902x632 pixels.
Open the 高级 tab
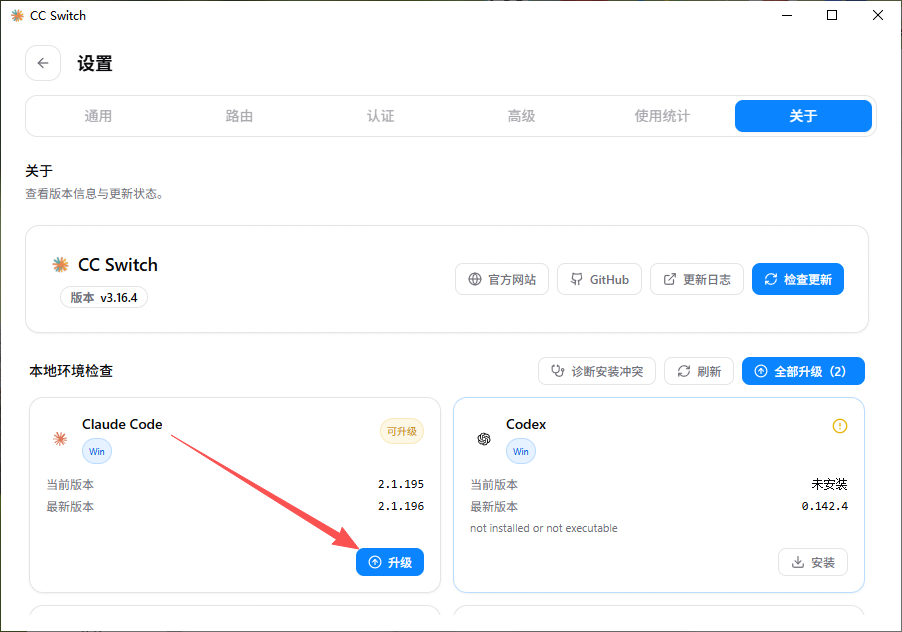pyautogui.click(x=521, y=116)
